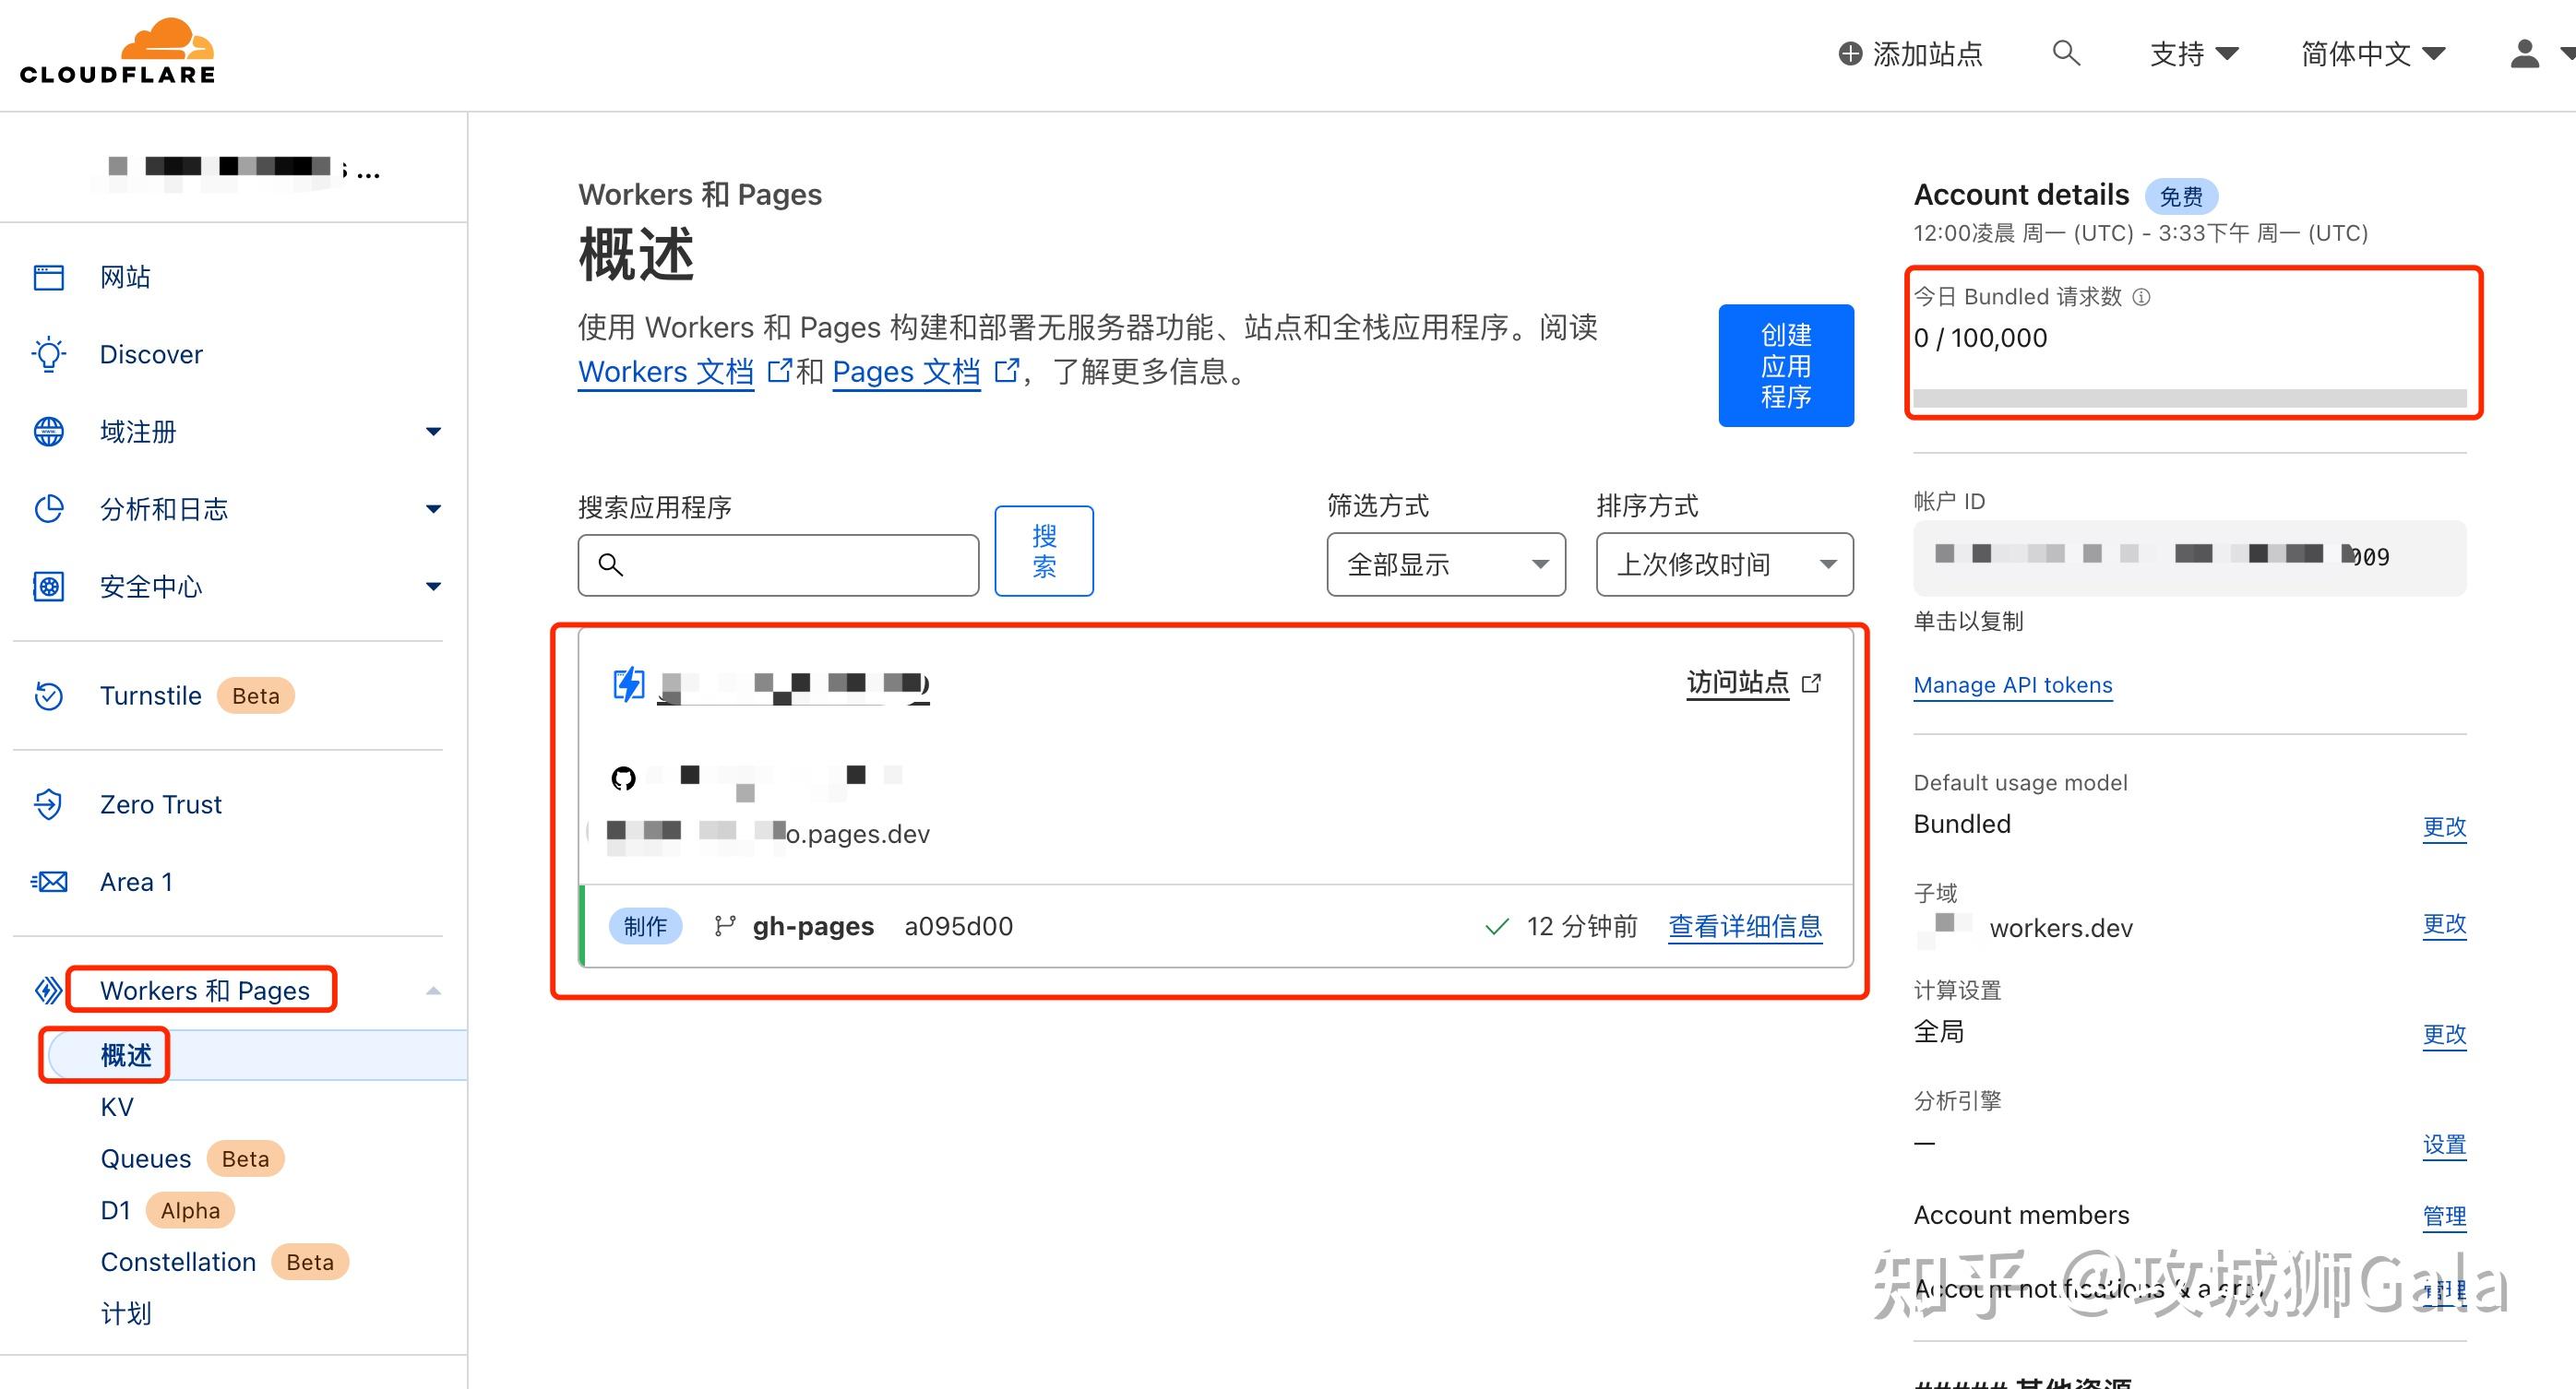Click the gh-pages branch name

(x=813, y=927)
